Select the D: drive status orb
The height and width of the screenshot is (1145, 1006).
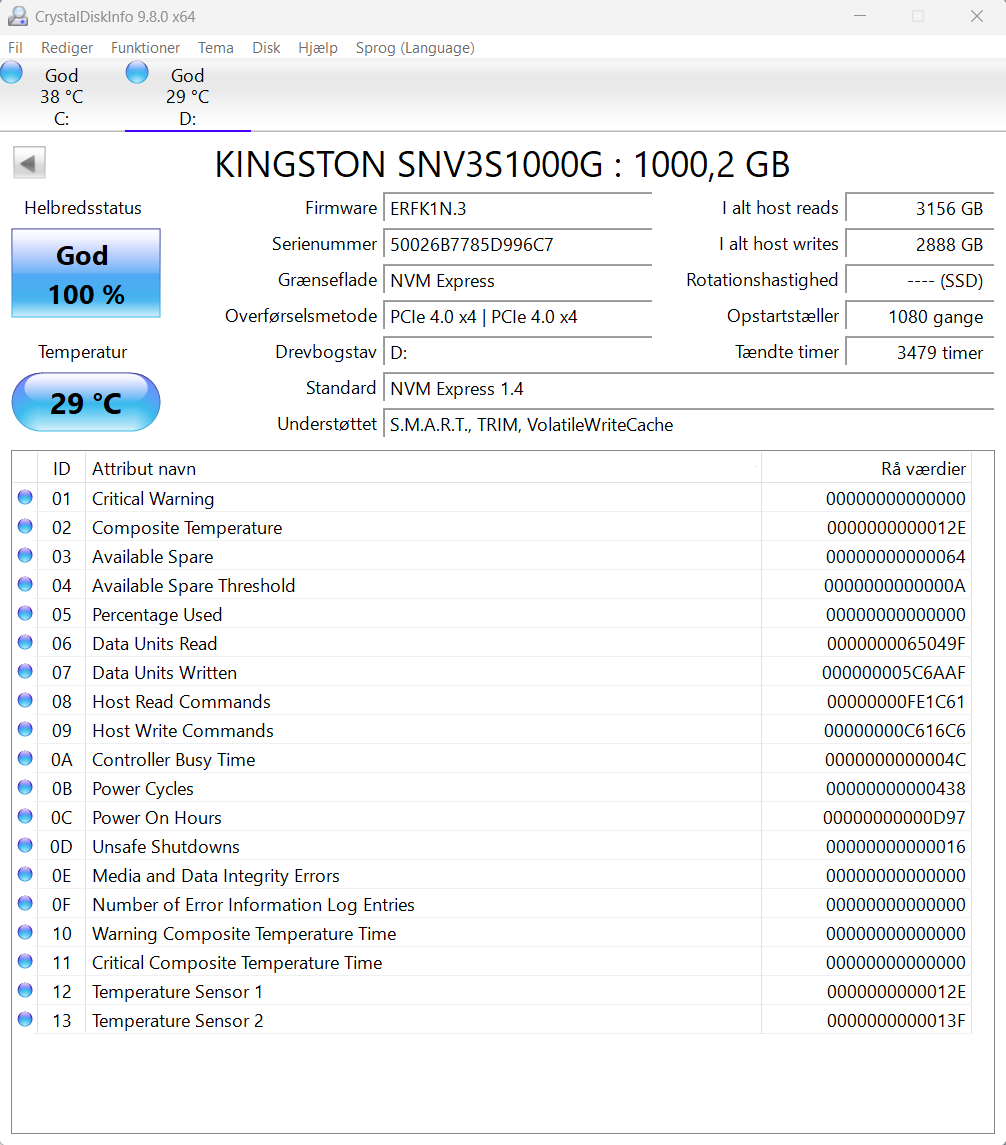coord(137,72)
